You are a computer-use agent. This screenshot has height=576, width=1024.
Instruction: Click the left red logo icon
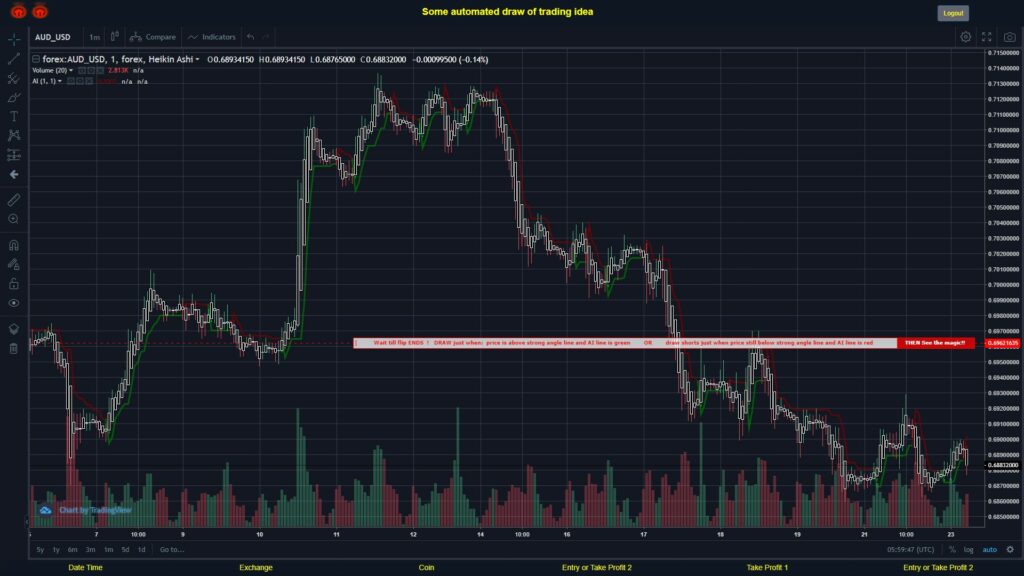click(x=18, y=11)
